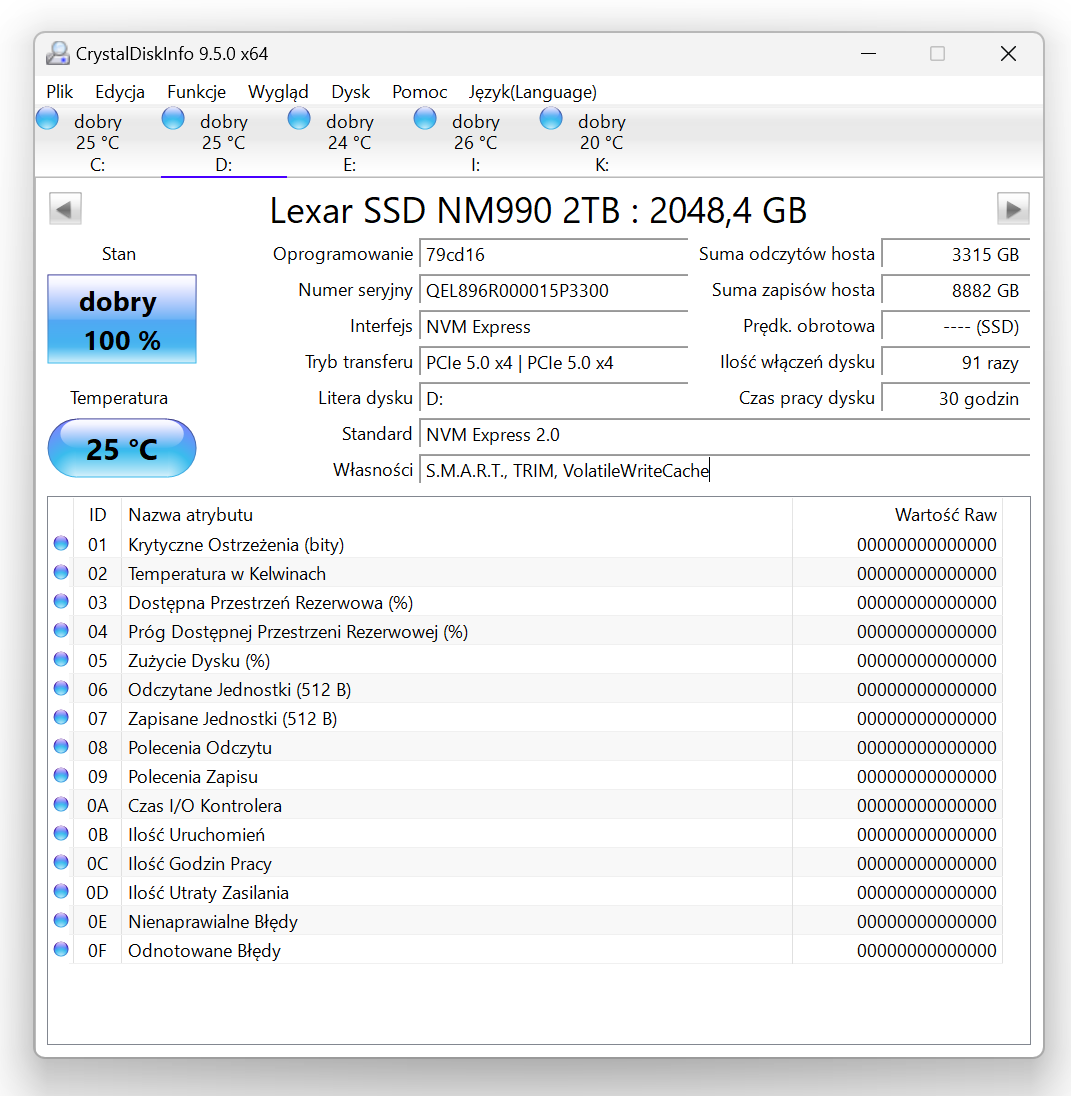Select the E: drive status orb

pyautogui.click(x=299, y=119)
